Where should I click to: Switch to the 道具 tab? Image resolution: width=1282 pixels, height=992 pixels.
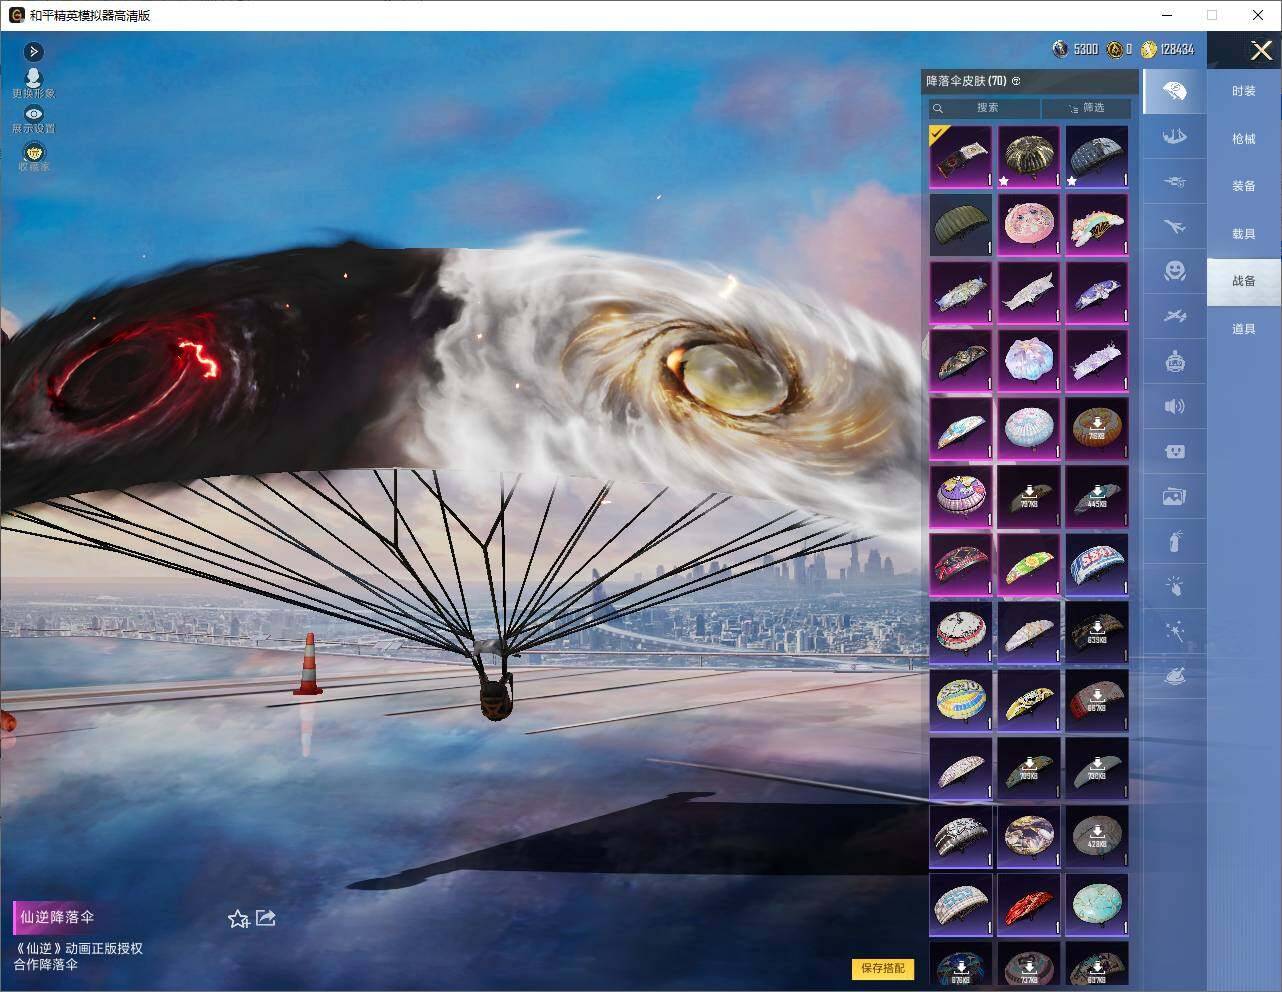pyautogui.click(x=1244, y=329)
